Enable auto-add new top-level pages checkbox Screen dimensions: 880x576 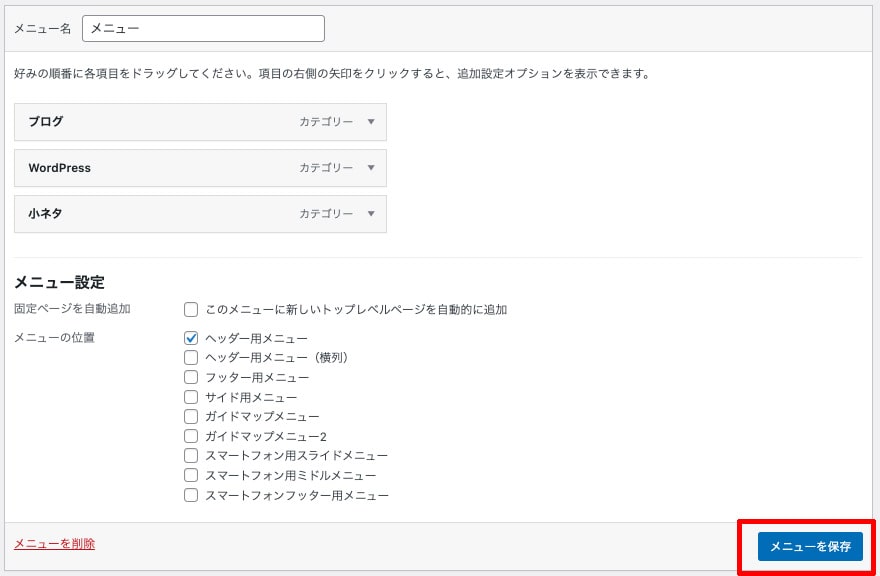click(x=191, y=310)
